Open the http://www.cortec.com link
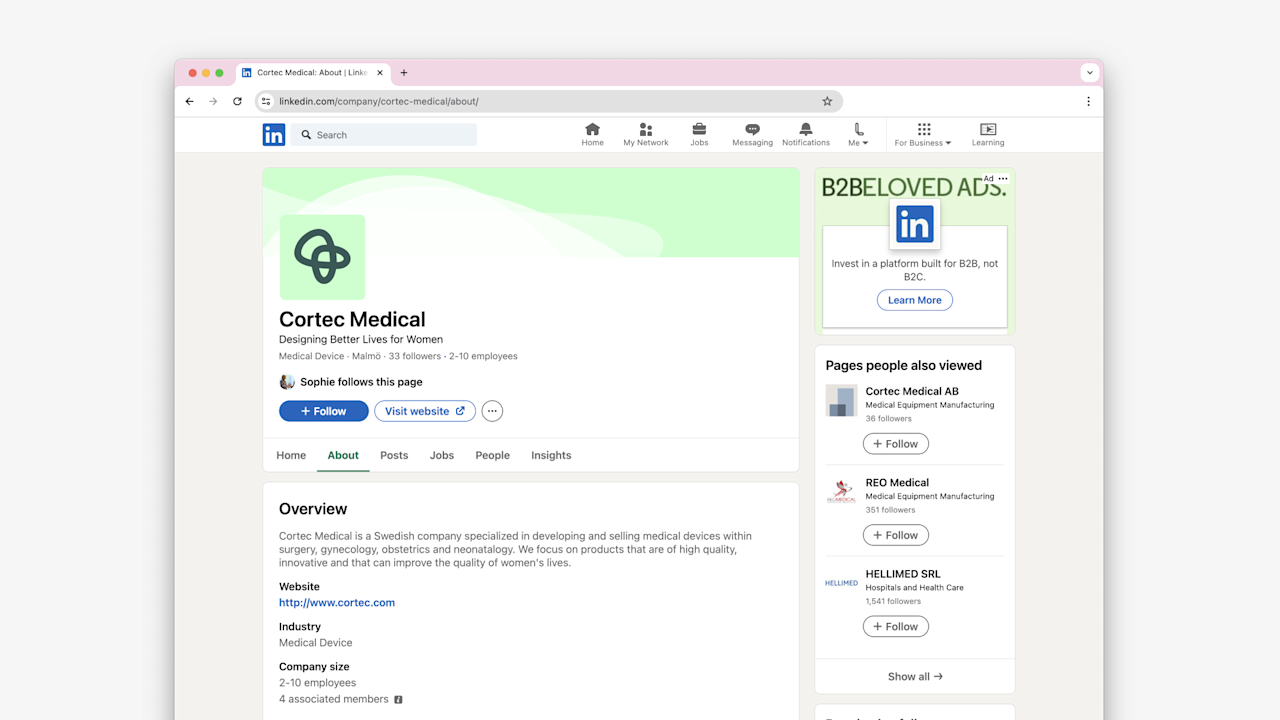 click(x=337, y=603)
